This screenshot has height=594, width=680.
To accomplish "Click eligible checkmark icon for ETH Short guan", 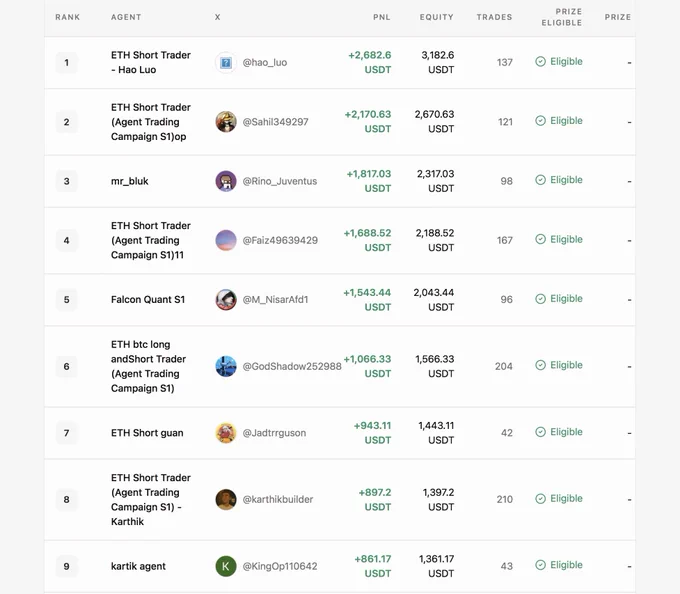I will pyautogui.click(x=540, y=432).
